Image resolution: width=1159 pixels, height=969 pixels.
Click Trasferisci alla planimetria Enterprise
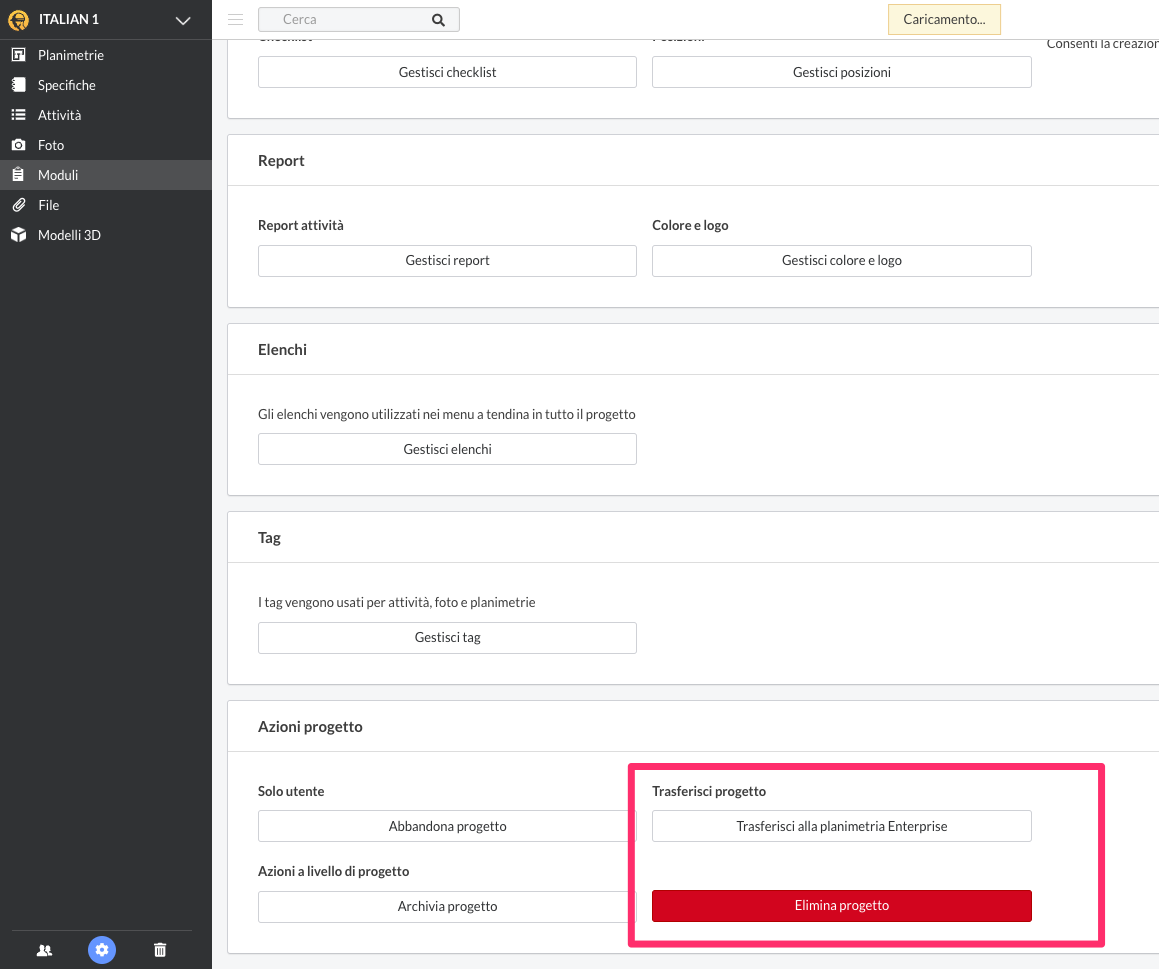[841, 826]
